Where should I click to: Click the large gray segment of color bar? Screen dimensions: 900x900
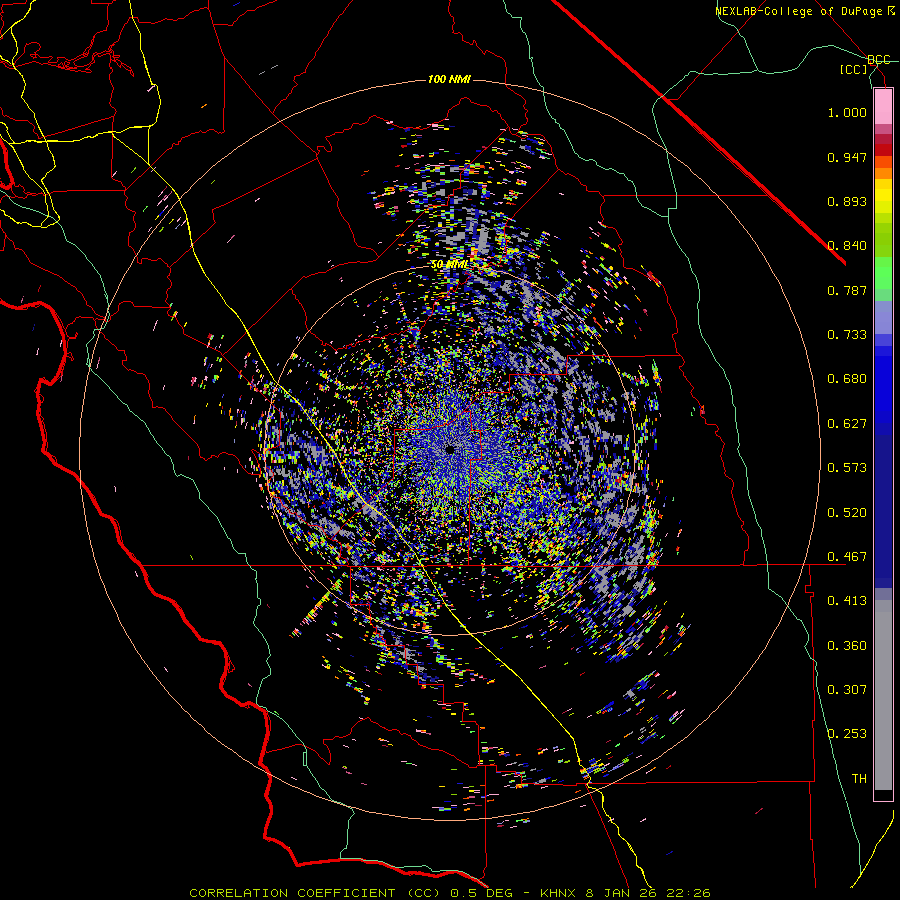[x=883, y=695]
